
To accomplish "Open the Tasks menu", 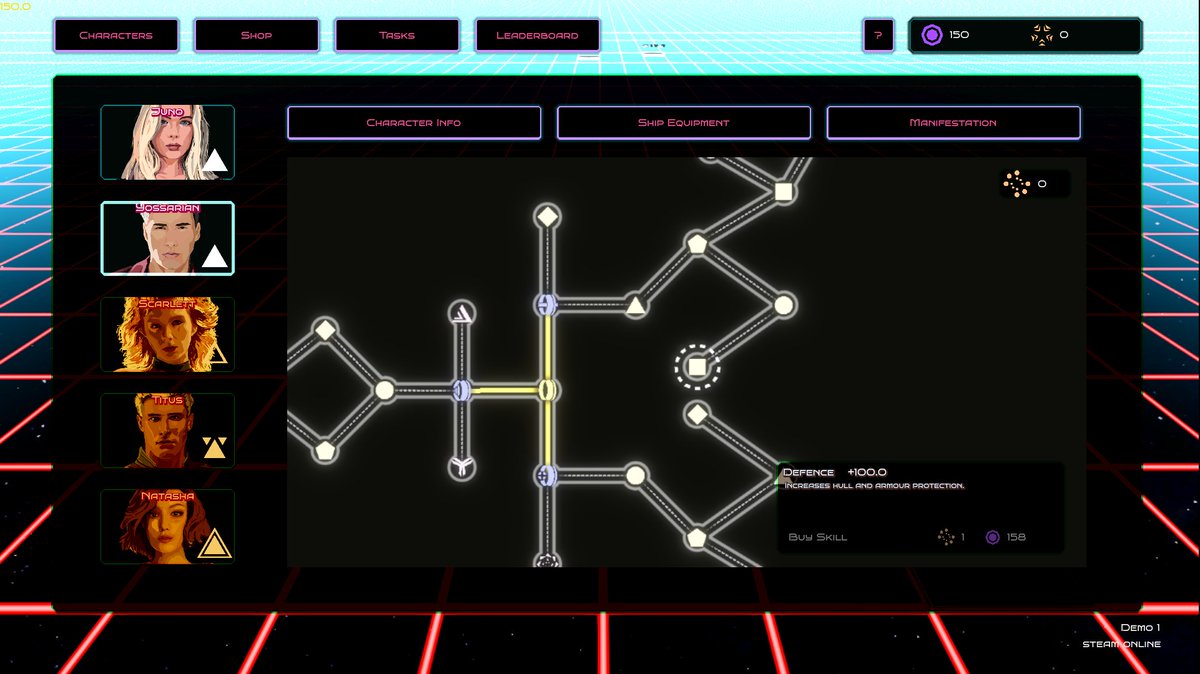I will tap(396, 34).
